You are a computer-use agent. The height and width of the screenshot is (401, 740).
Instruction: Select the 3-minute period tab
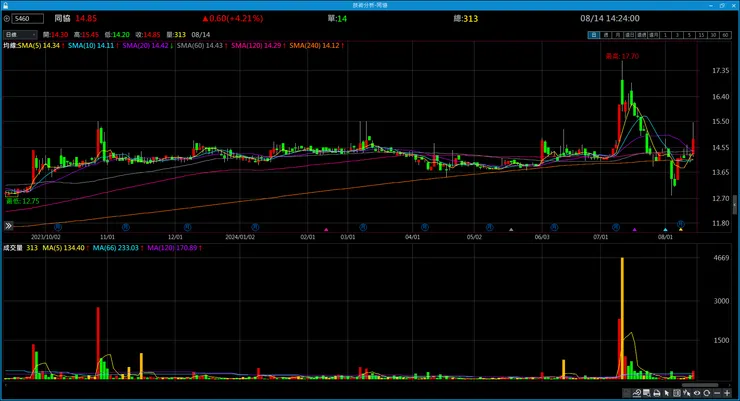click(677, 35)
